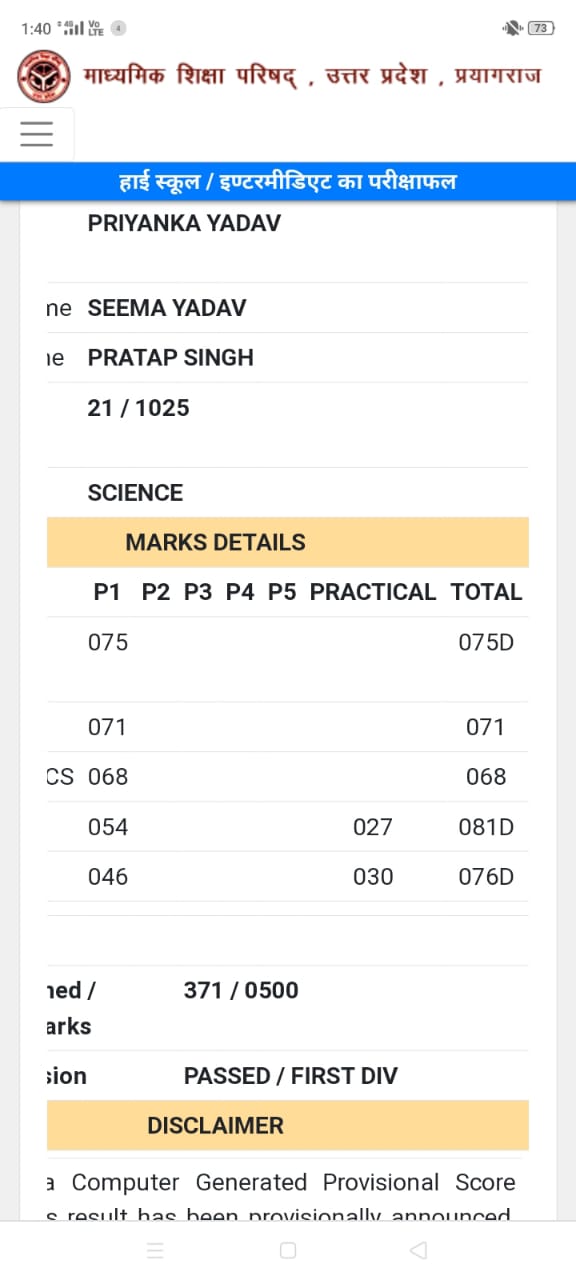Tap the battery indicator in status bar
The height and width of the screenshot is (1280, 576).
click(540, 28)
